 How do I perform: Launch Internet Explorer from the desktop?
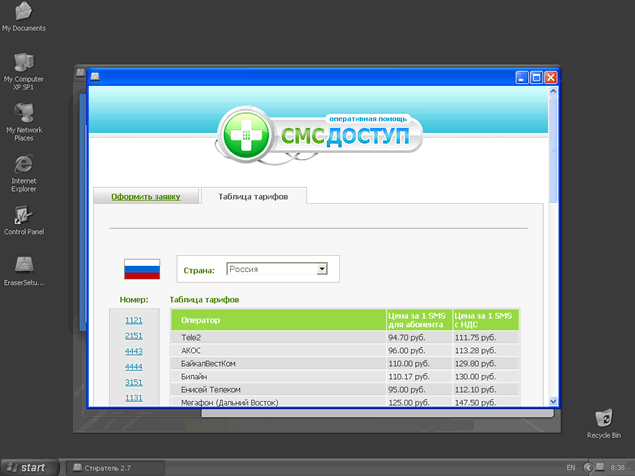(x=23, y=164)
